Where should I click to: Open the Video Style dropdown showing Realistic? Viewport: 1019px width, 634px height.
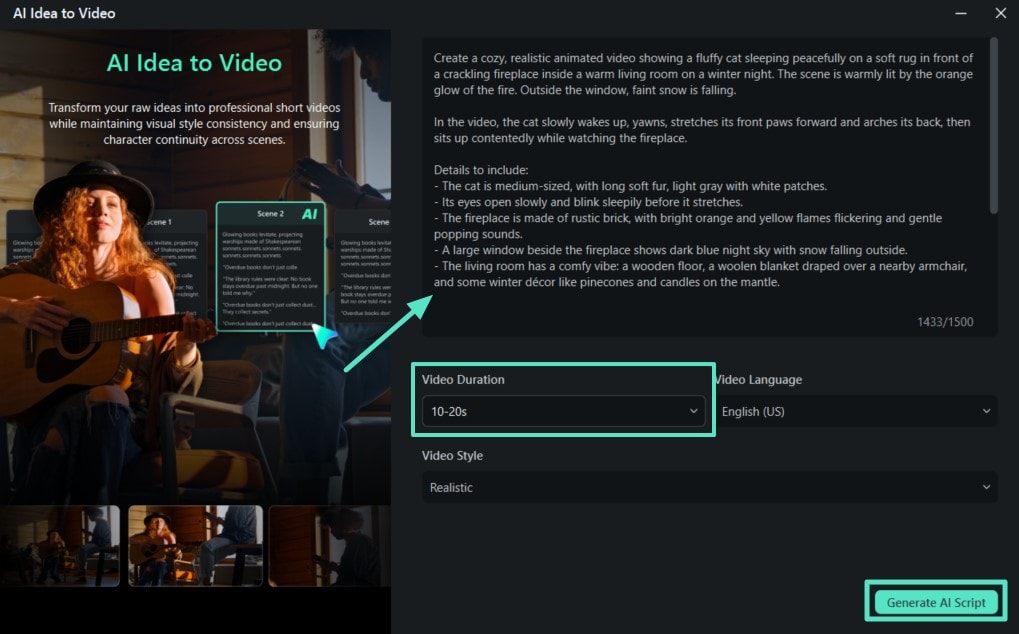tap(710, 487)
